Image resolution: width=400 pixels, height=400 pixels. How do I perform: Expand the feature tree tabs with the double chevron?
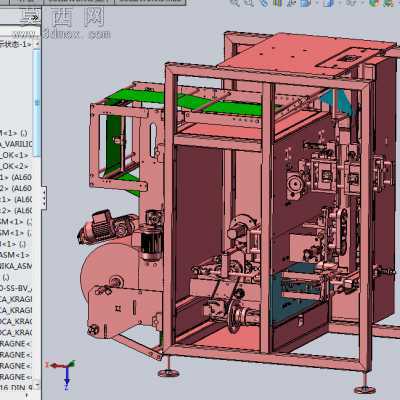click(x=34, y=18)
